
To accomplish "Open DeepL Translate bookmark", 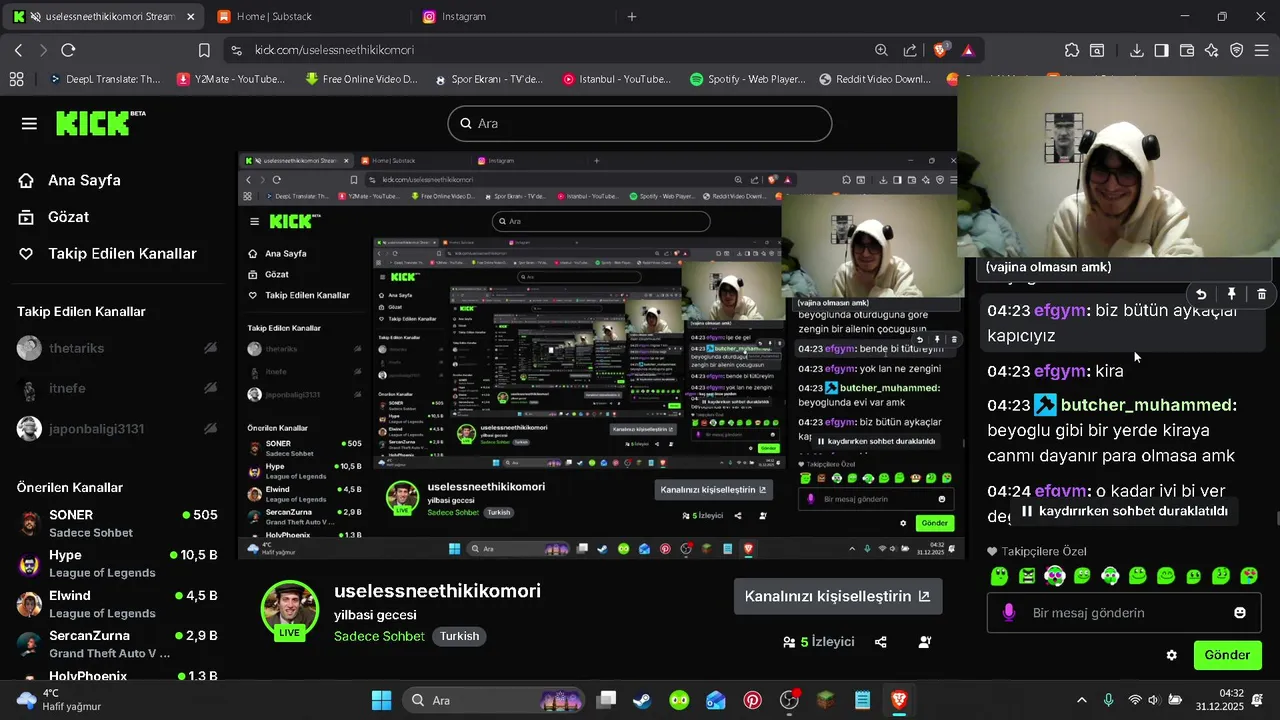I will 105,79.
